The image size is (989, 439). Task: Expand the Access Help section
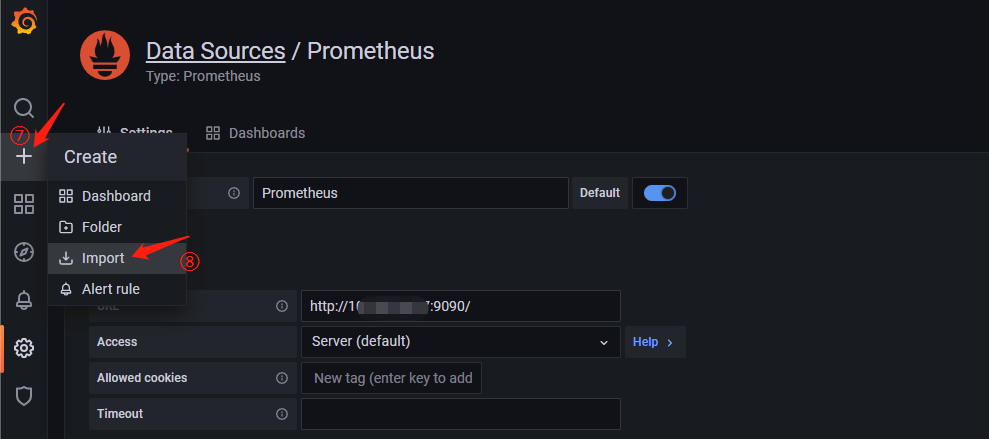654,342
